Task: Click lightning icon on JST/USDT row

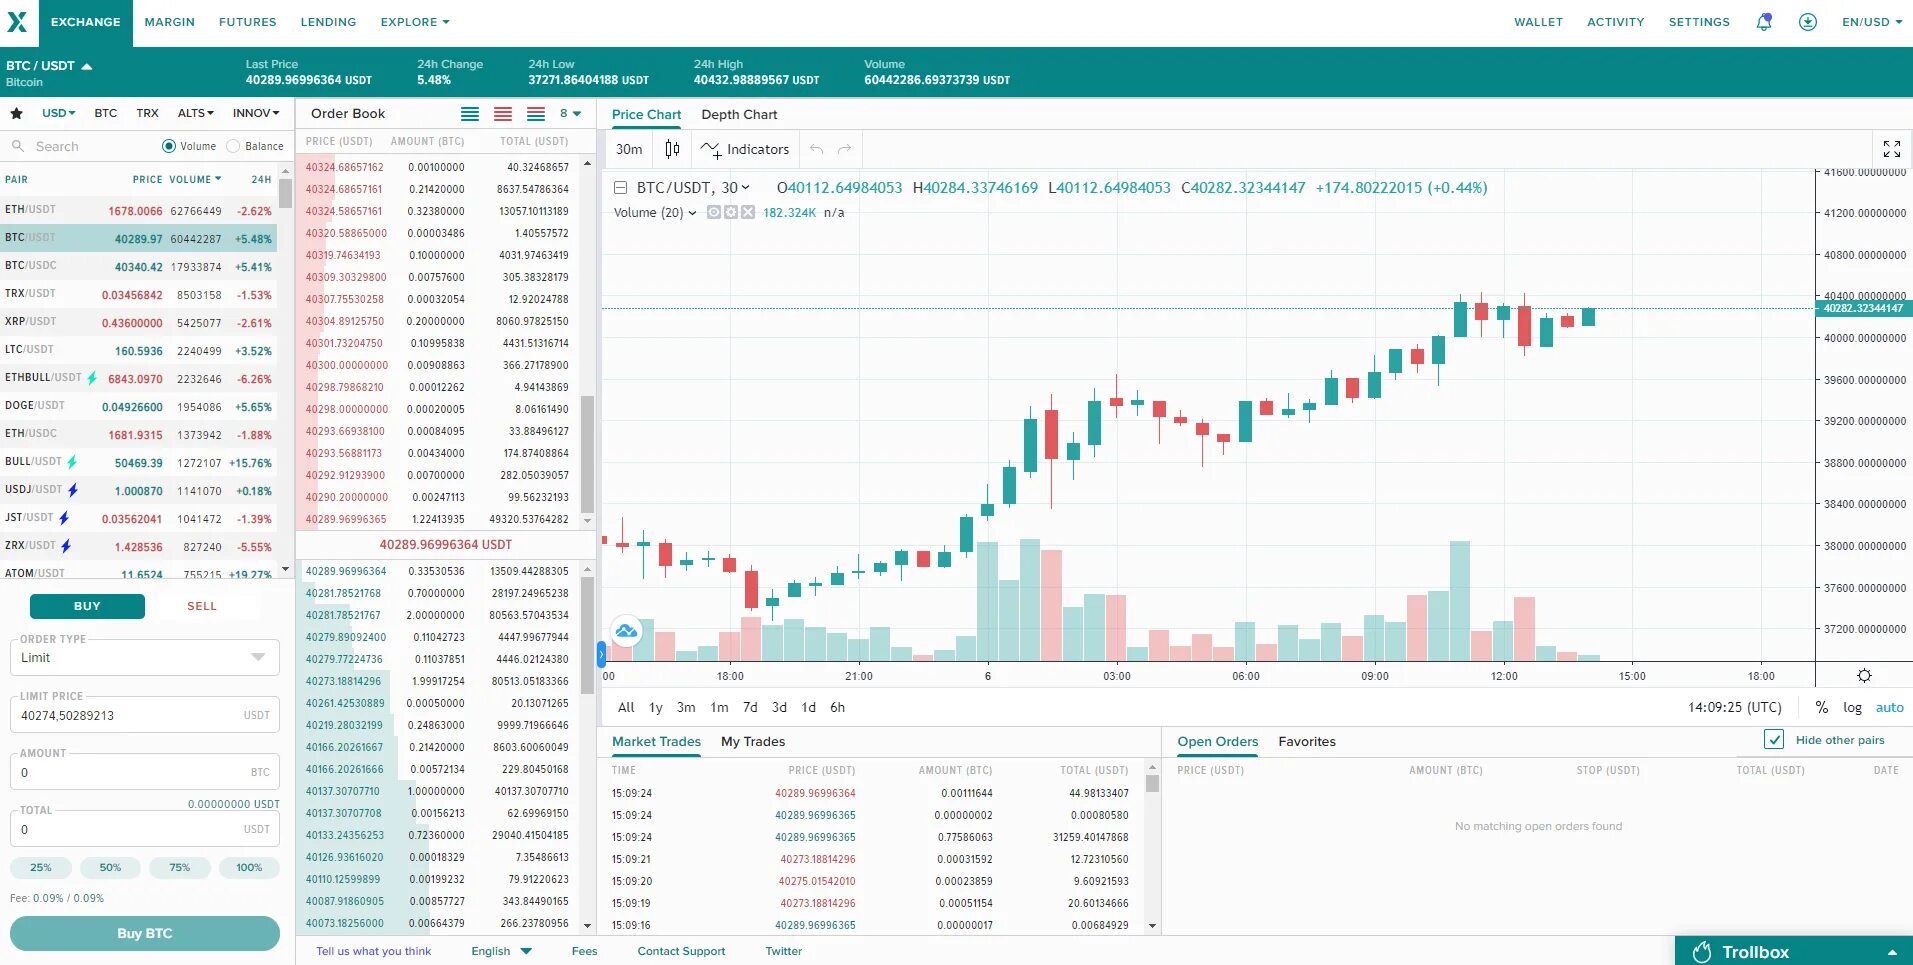Action: coord(64,518)
